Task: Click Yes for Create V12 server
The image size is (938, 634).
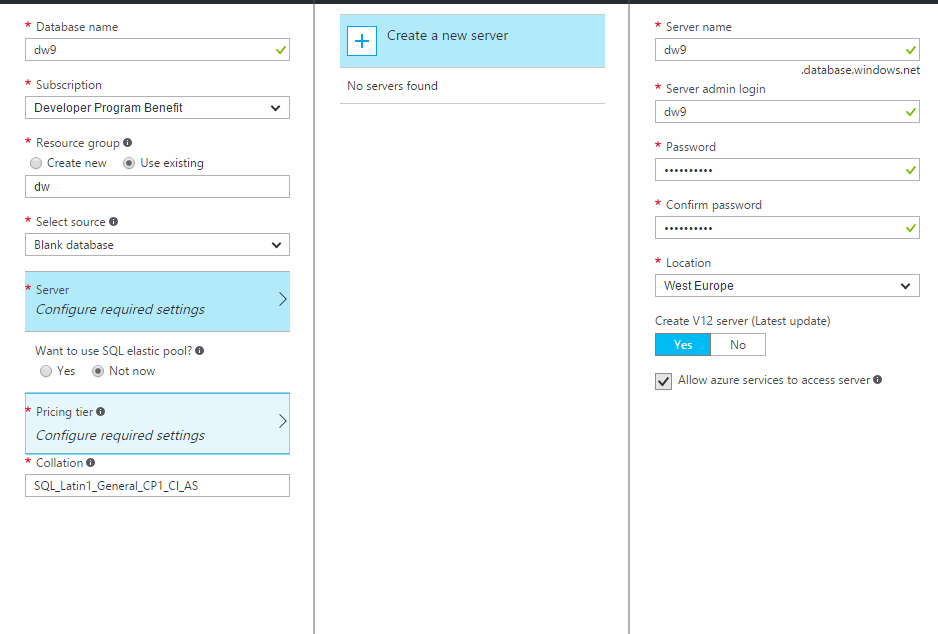Action: pos(683,345)
